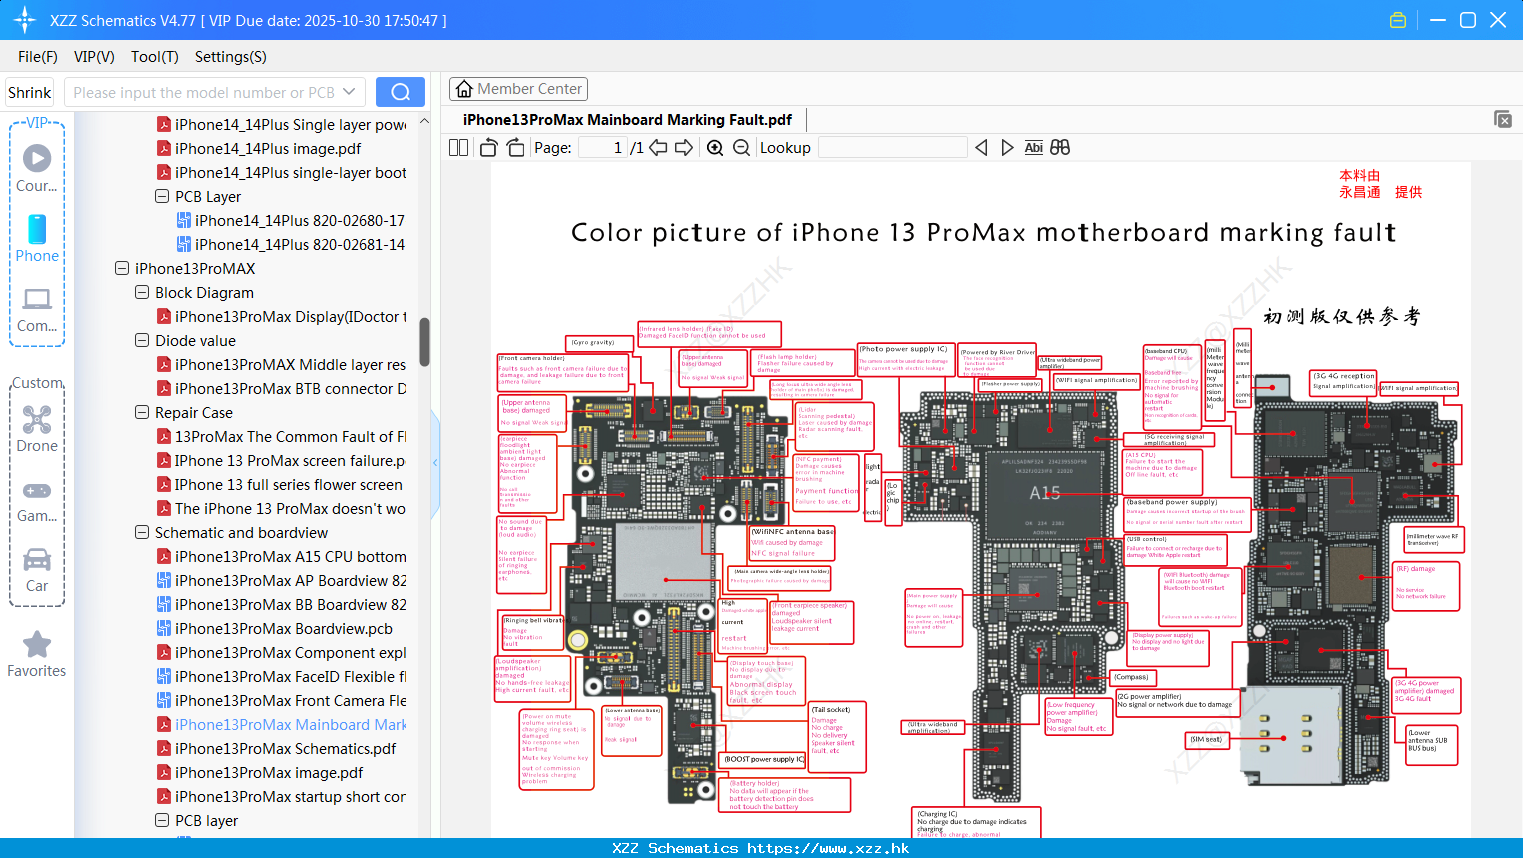This screenshot has height=858, width=1523.
Task: Click the yellow toolbox icon in title bar
Action: [x=1398, y=20]
